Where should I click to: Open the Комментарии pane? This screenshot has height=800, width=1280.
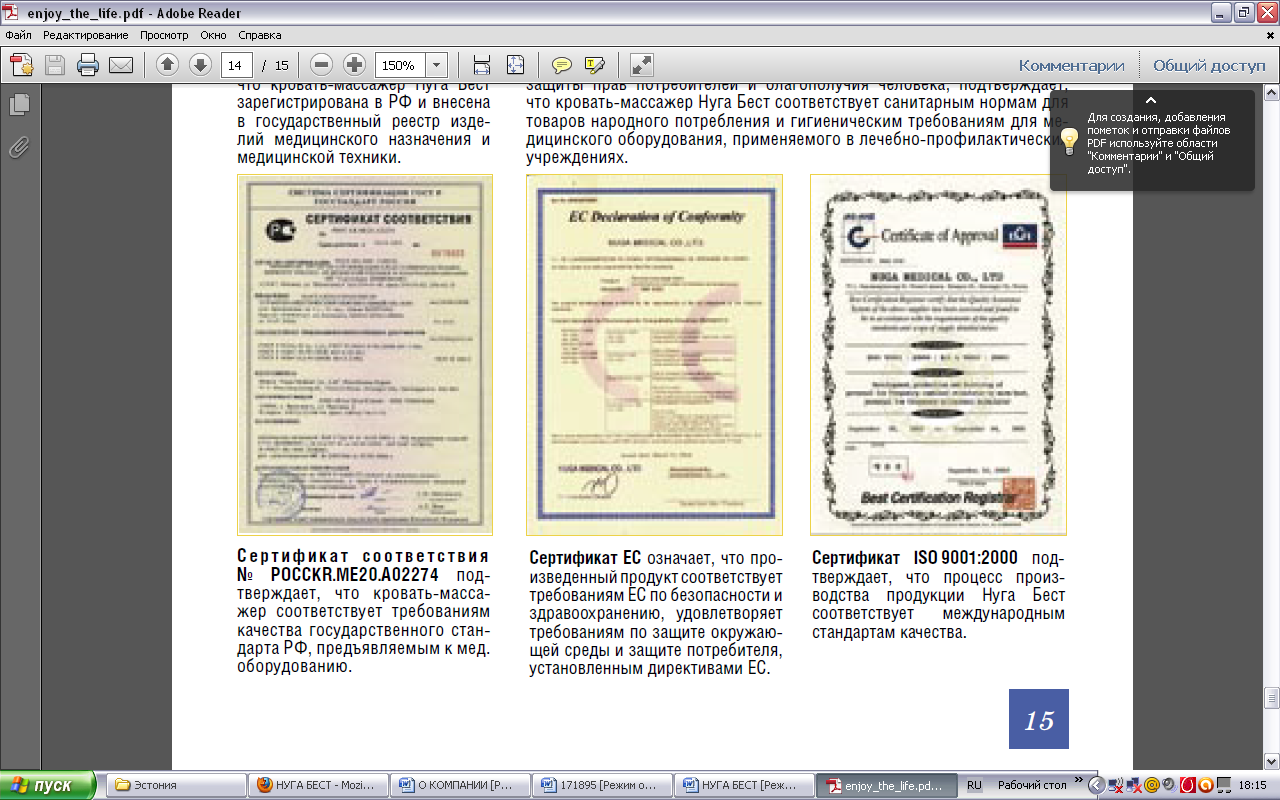1072,65
